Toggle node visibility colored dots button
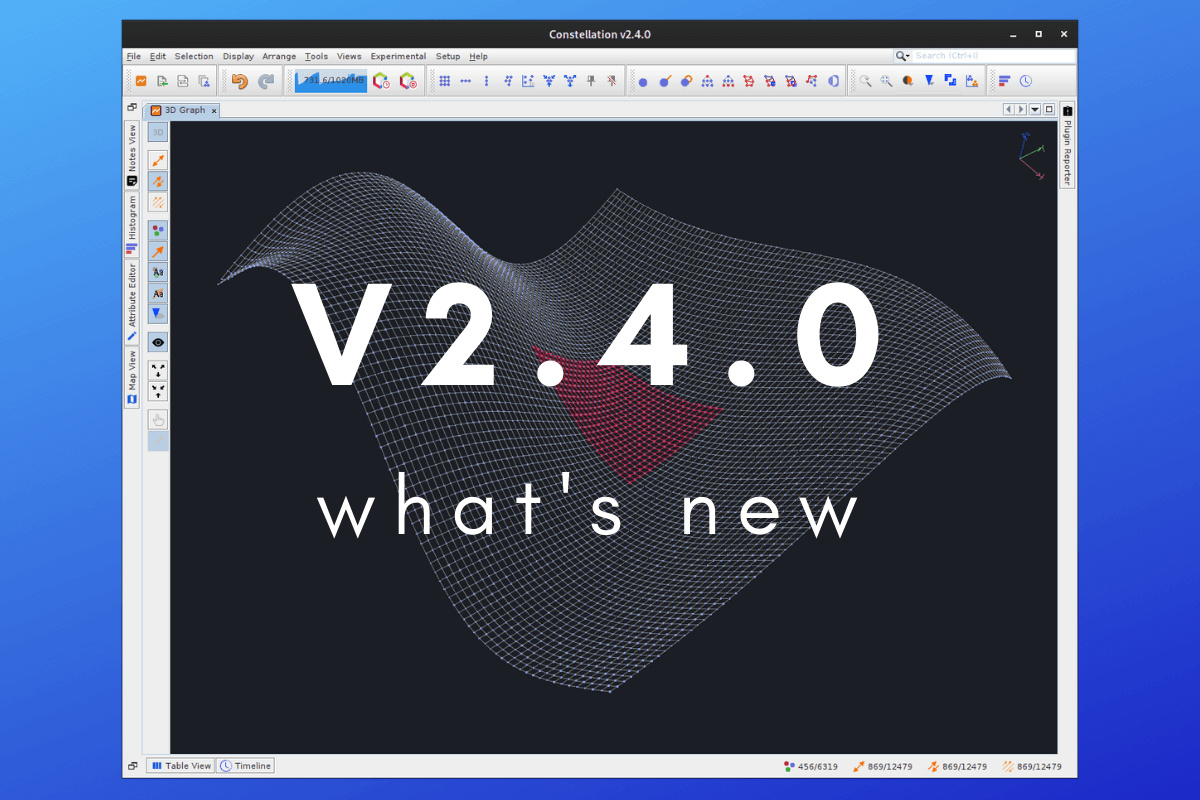The image size is (1200, 800). (x=158, y=230)
